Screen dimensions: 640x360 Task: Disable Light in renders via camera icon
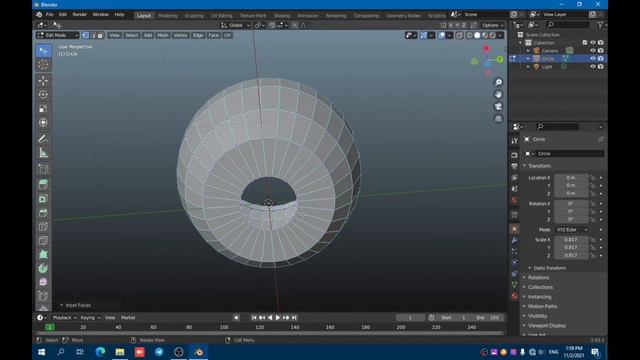pyautogui.click(x=601, y=67)
